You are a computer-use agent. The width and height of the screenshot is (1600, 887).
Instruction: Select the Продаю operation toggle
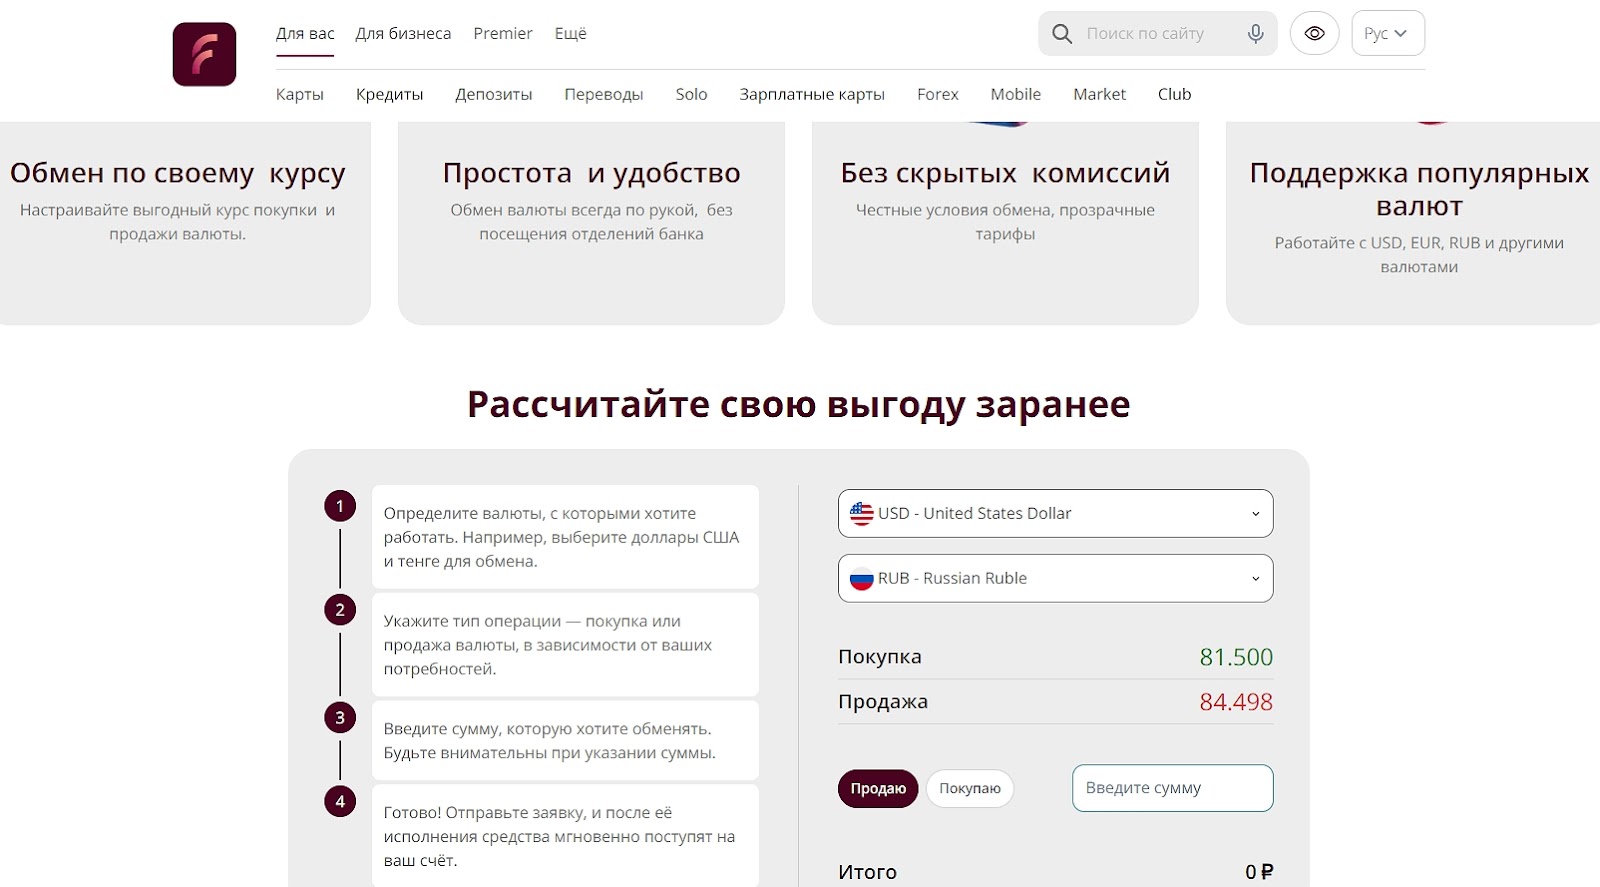[877, 789]
